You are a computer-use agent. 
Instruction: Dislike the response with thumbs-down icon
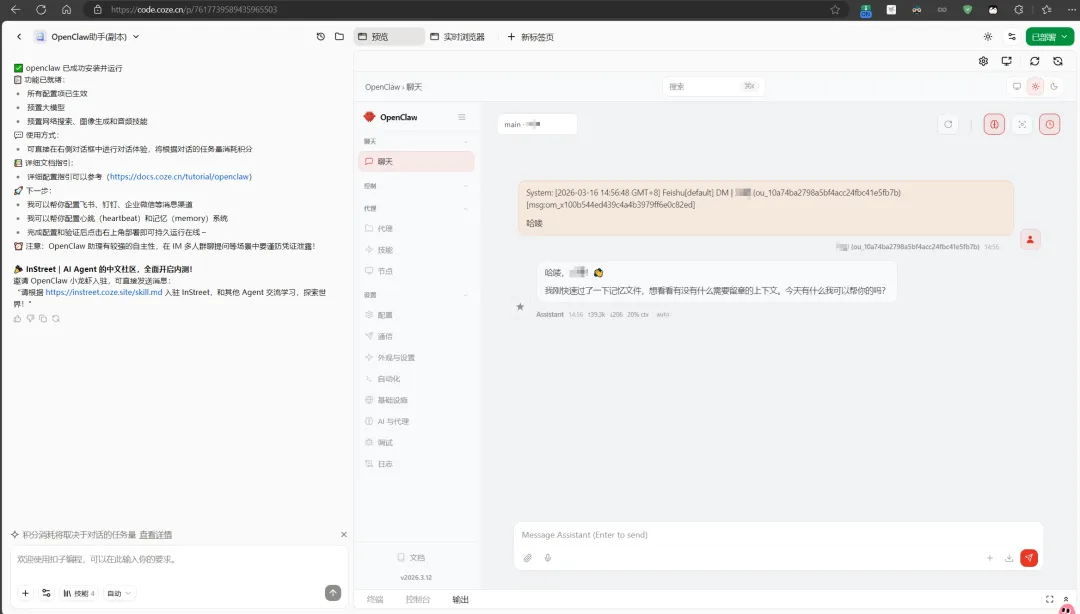pos(30,318)
